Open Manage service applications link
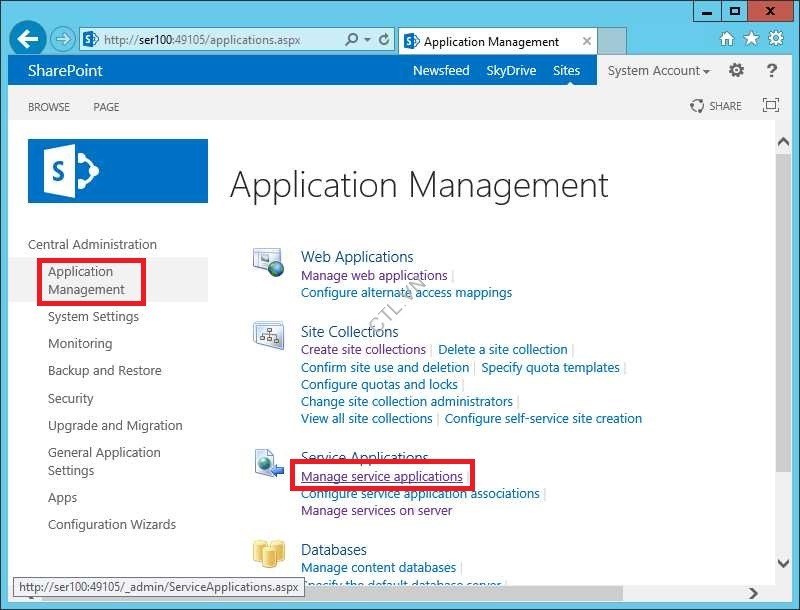This screenshot has width=800, height=610. [x=382, y=476]
